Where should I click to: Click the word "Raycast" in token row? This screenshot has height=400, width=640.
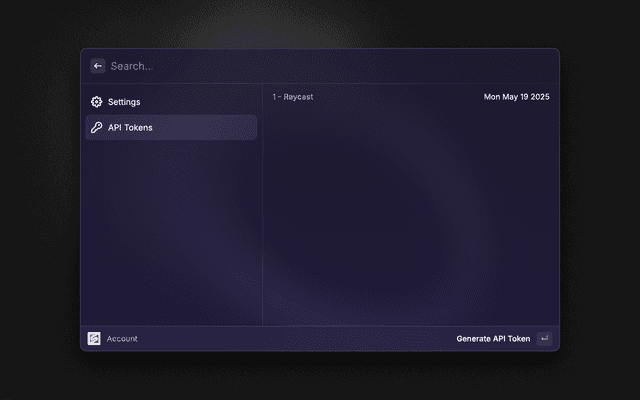[x=299, y=97]
